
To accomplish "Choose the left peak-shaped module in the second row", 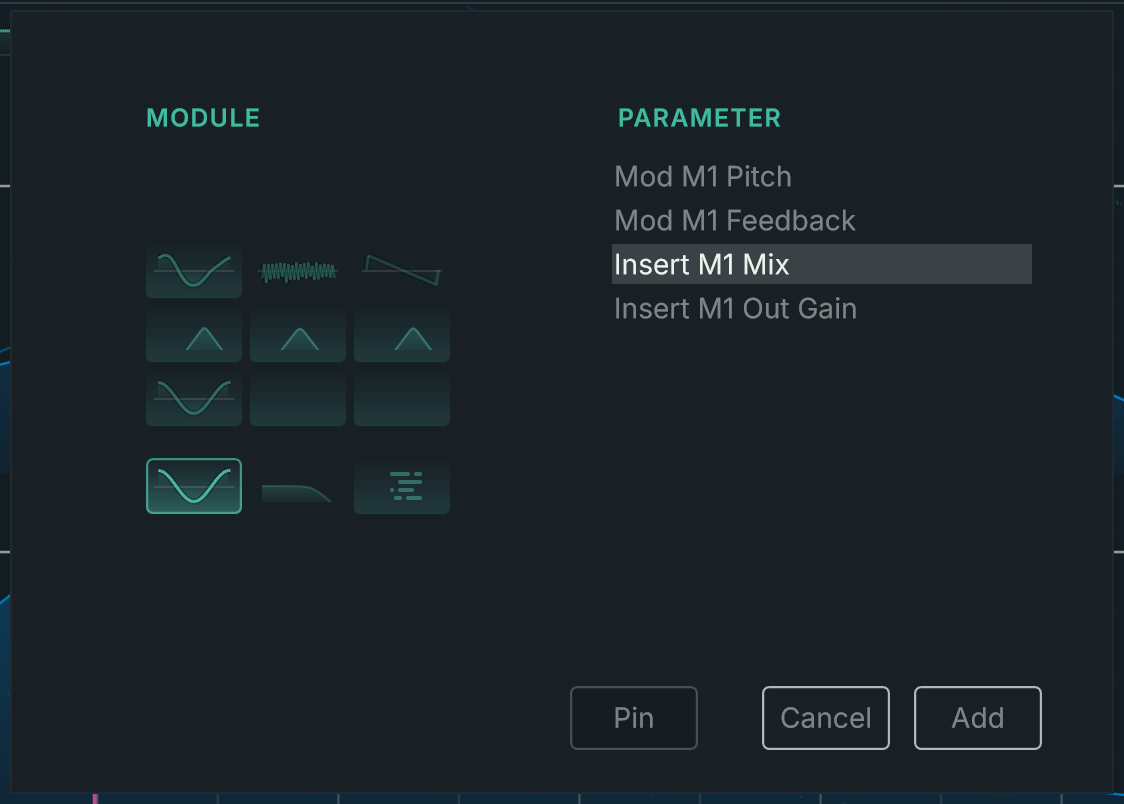I will pyautogui.click(x=194, y=336).
